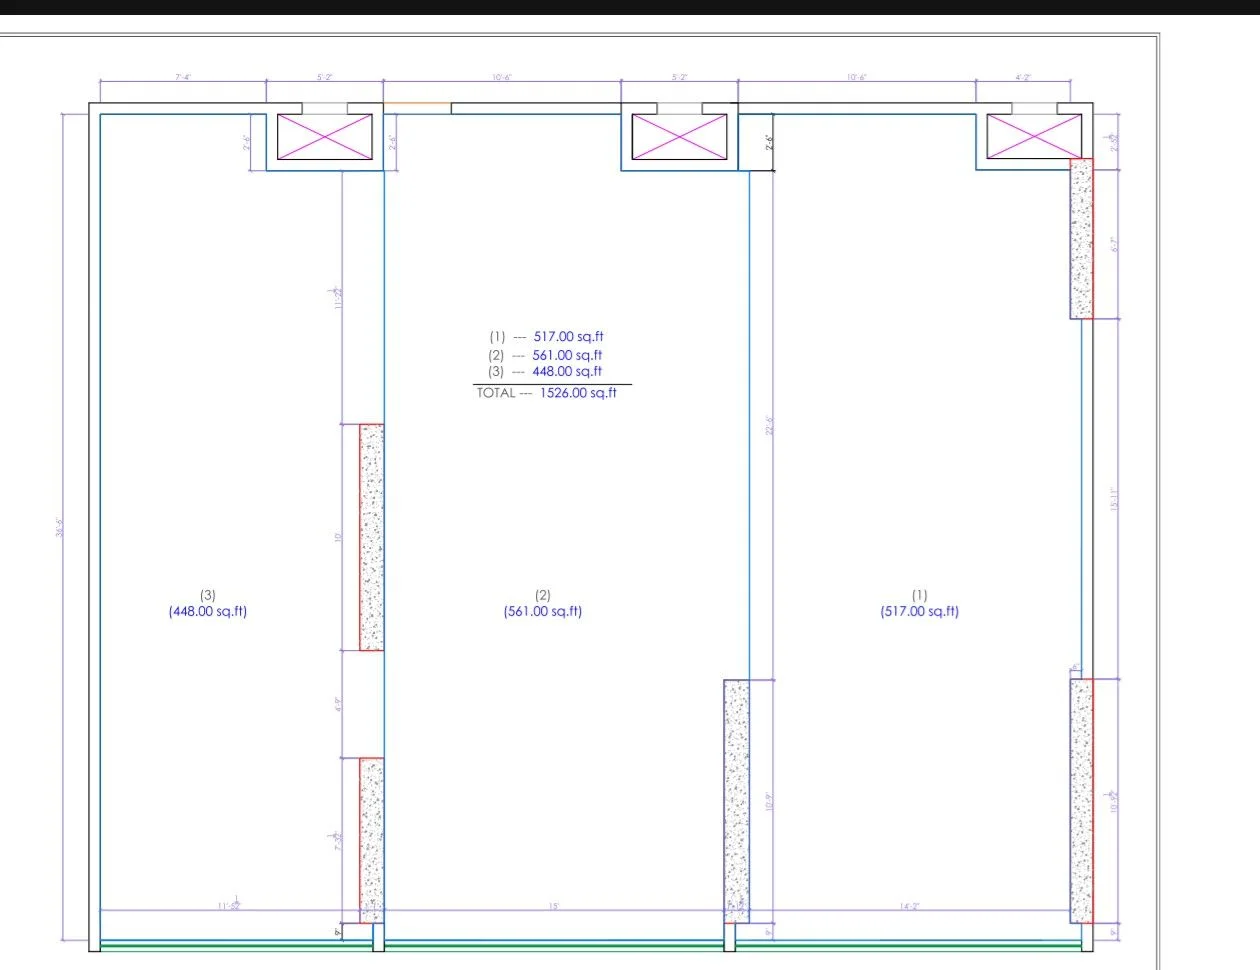This screenshot has width=1260, height=970.
Task: Click the room label (1) 517.00 sq.ft
Action: point(919,604)
